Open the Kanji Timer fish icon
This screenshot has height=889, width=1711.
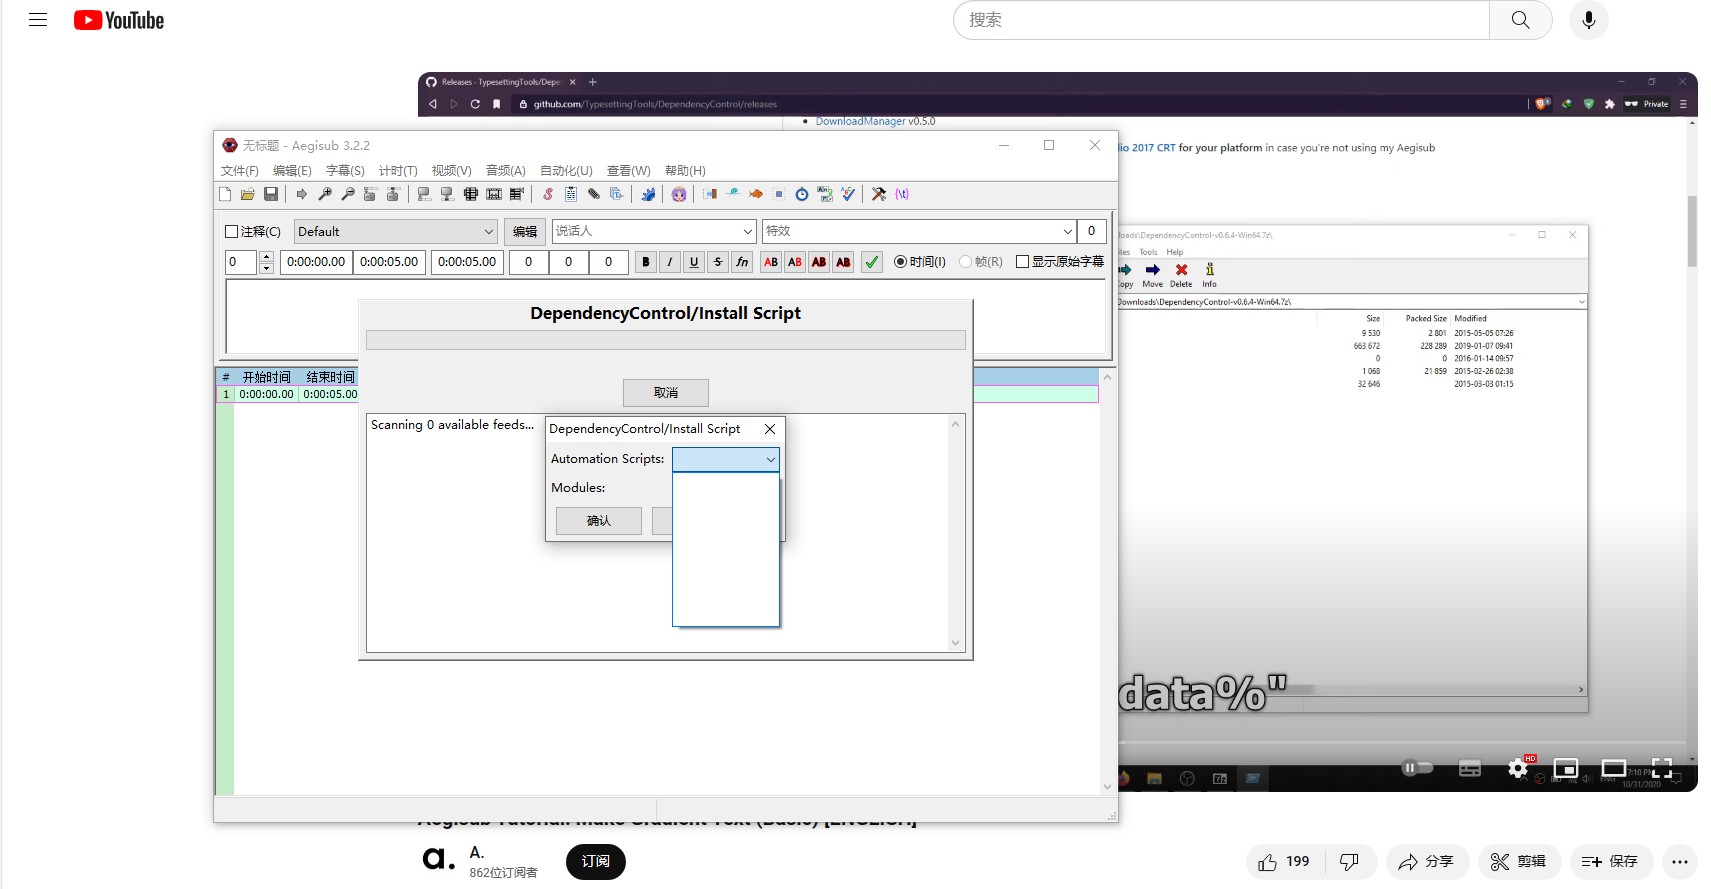coord(756,194)
